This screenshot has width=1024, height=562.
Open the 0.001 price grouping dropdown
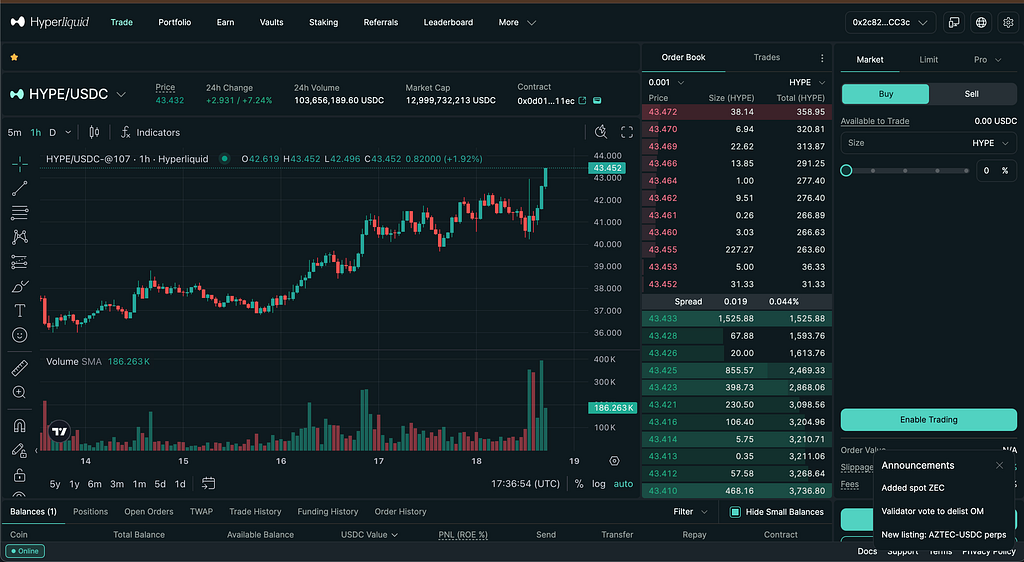pos(666,82)
